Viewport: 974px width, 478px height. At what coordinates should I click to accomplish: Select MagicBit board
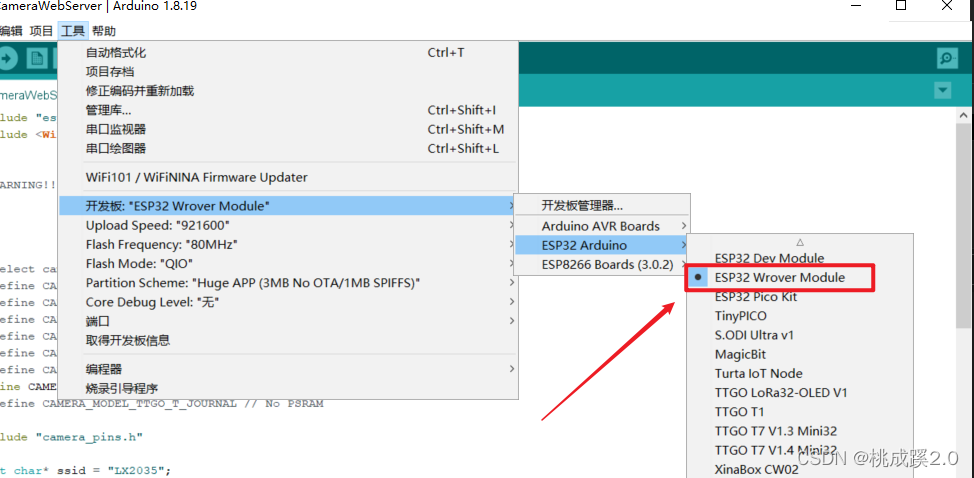(x=800, y=354)
